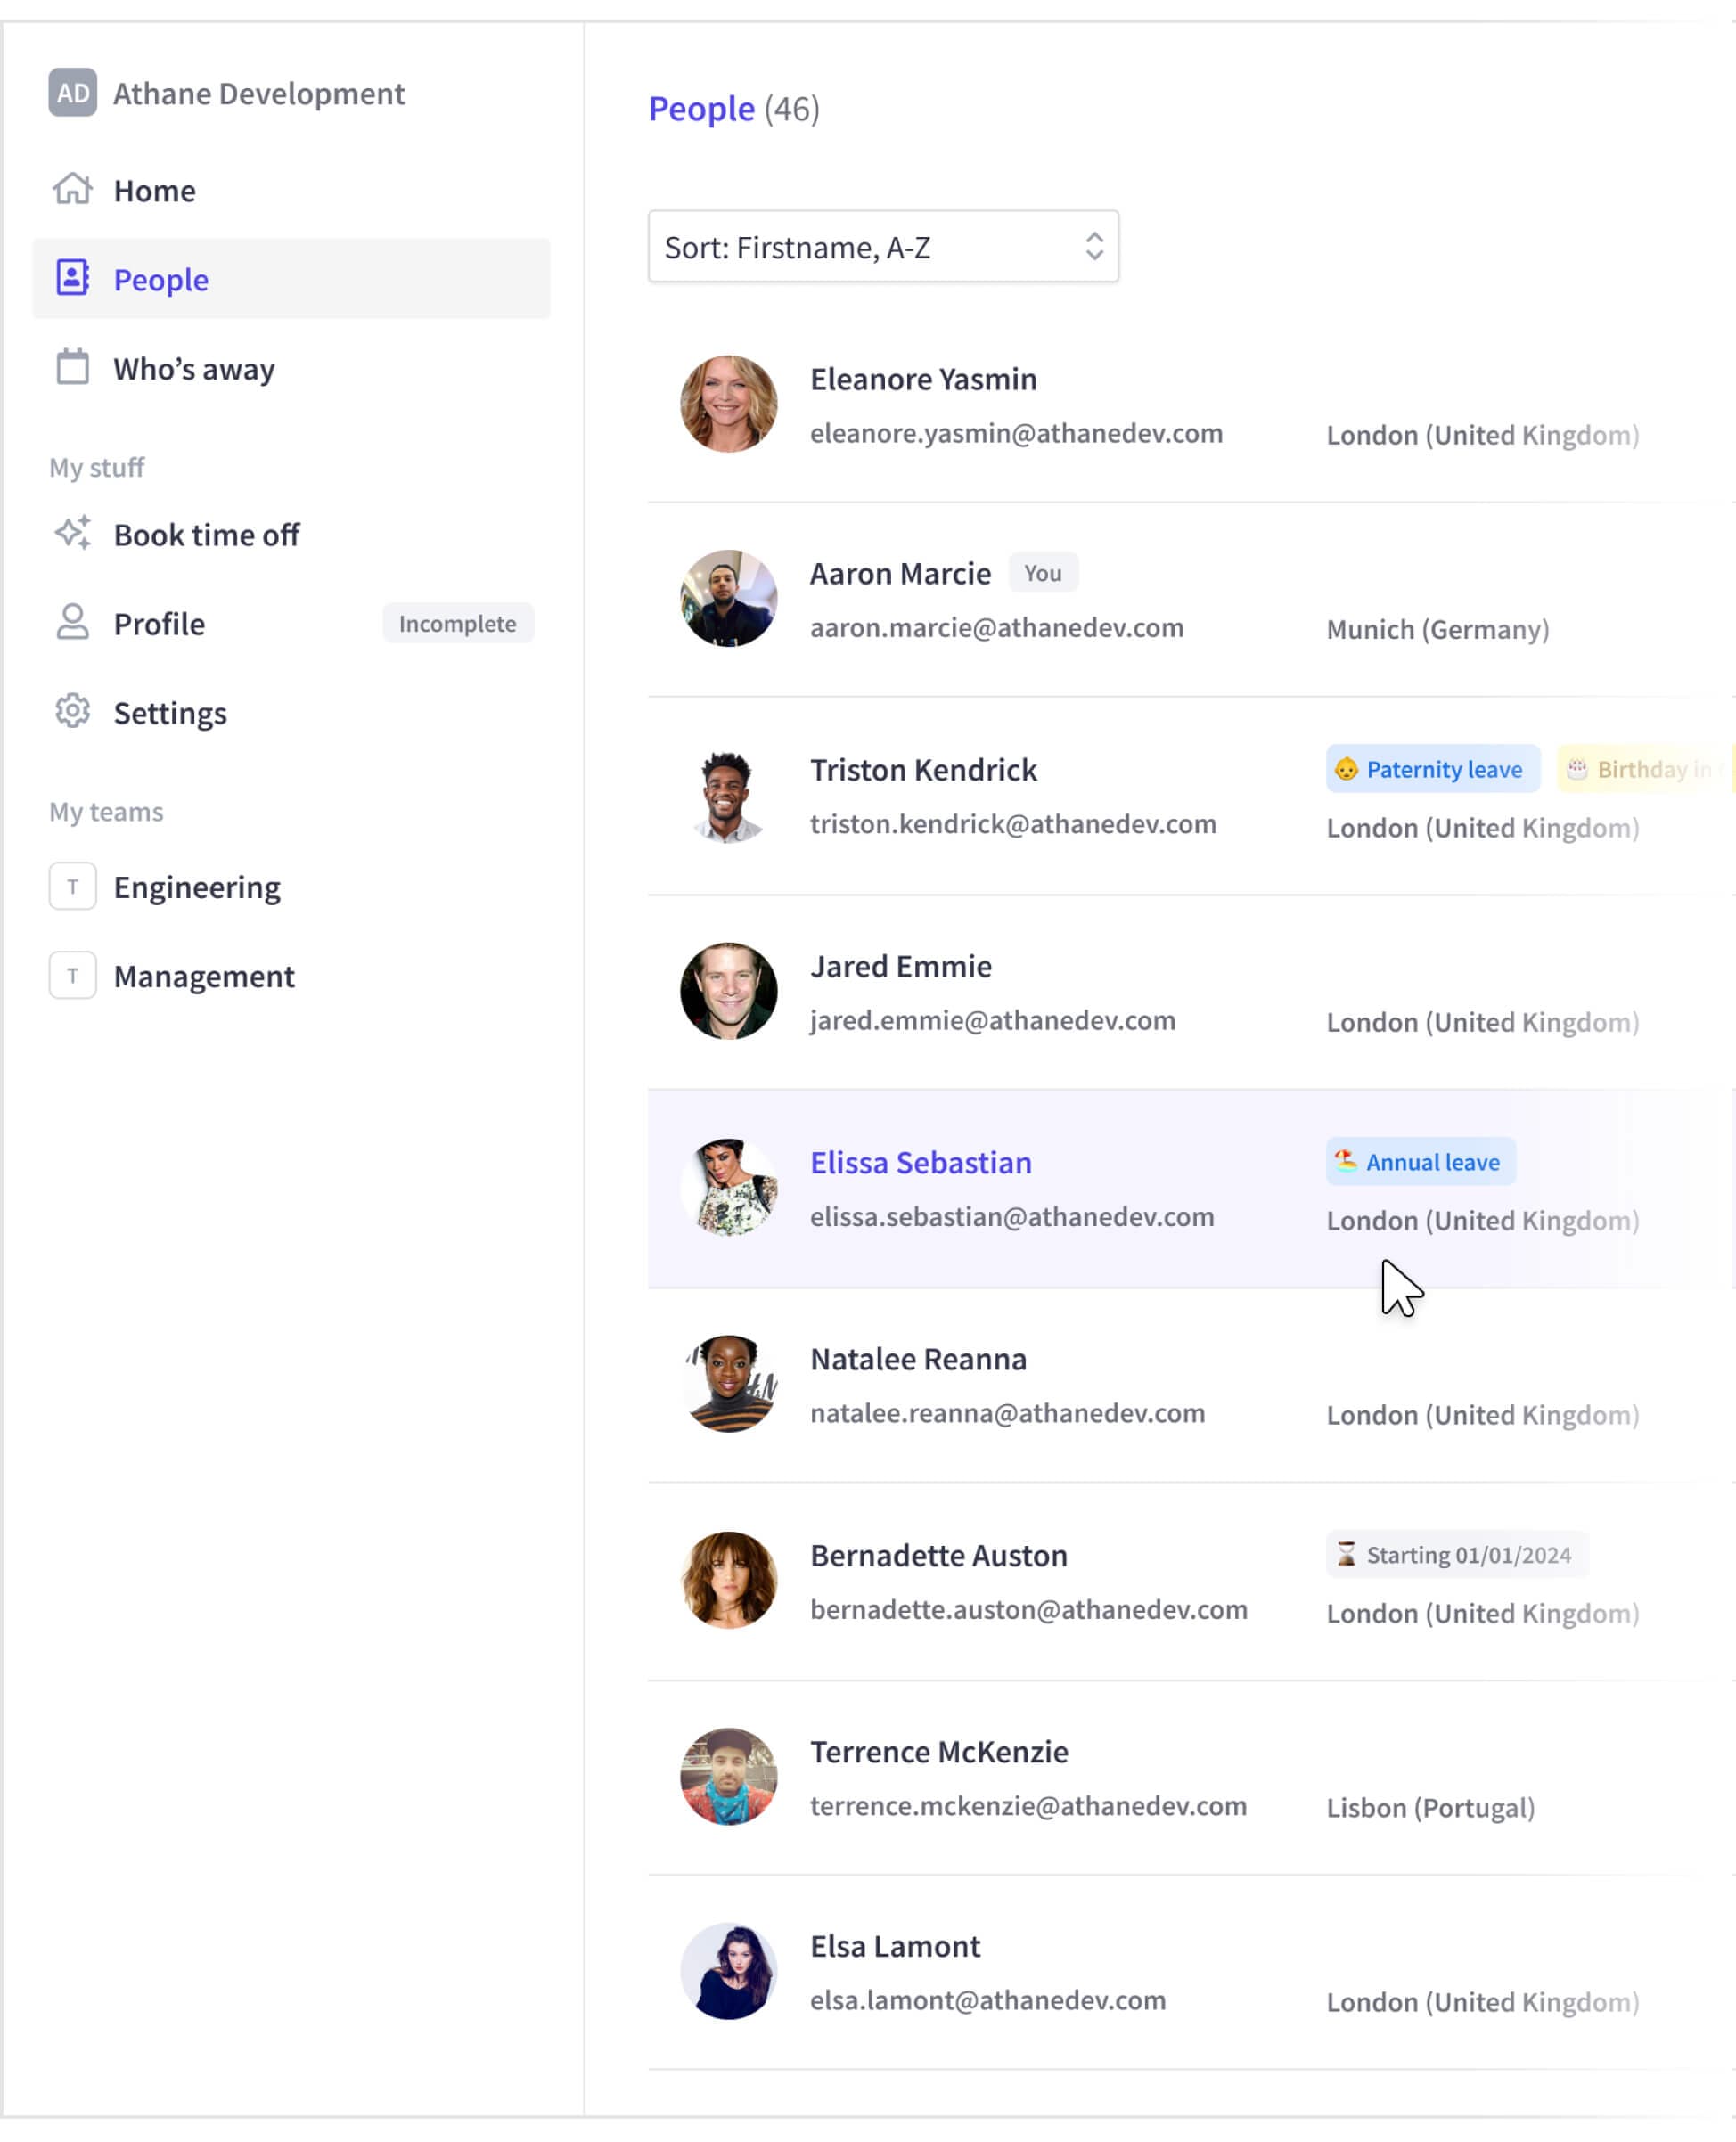Click the hourglass icon beside Starting 01/01/2024
Viewport: 1736px width, 2142px height.
click(1347, 1554)
